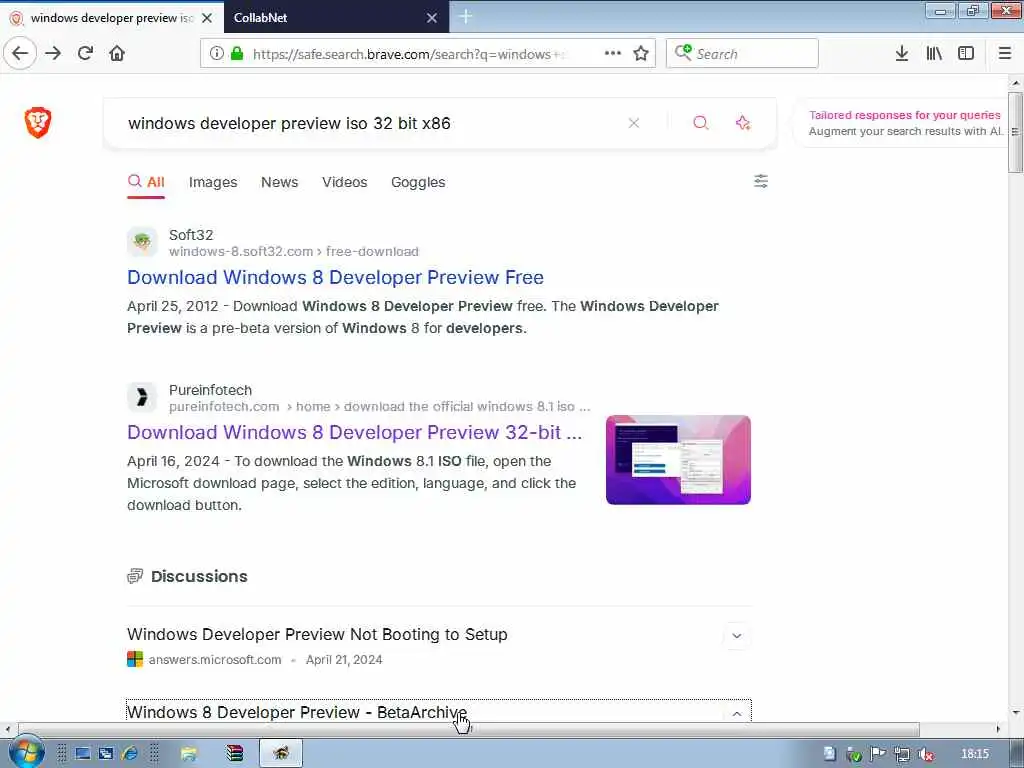The width and height of the screenshot is (1024, 768).
Task: Open the Firefox hamburger menu
Action: (1004, 53)
